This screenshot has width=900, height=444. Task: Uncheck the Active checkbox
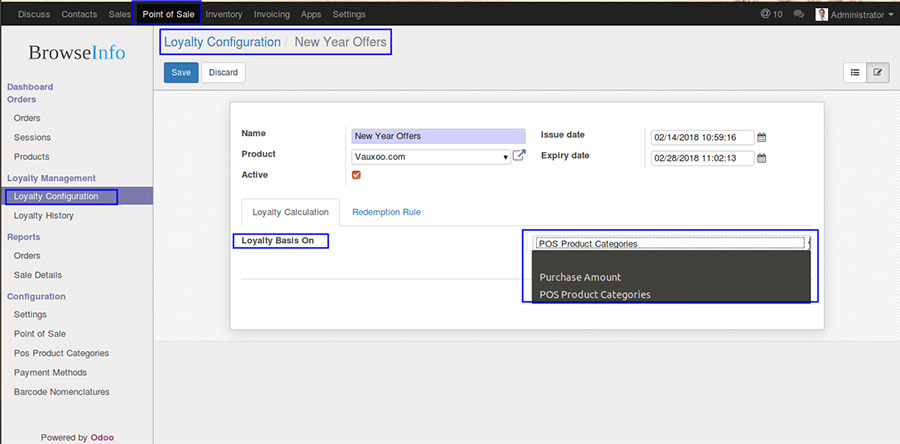coord(356,175)
